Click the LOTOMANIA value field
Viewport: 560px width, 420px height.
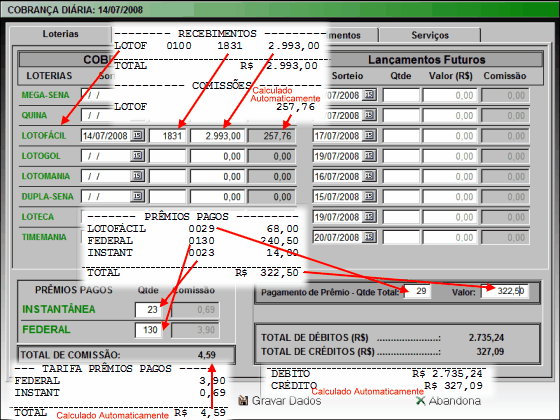(x=218, y=176)
